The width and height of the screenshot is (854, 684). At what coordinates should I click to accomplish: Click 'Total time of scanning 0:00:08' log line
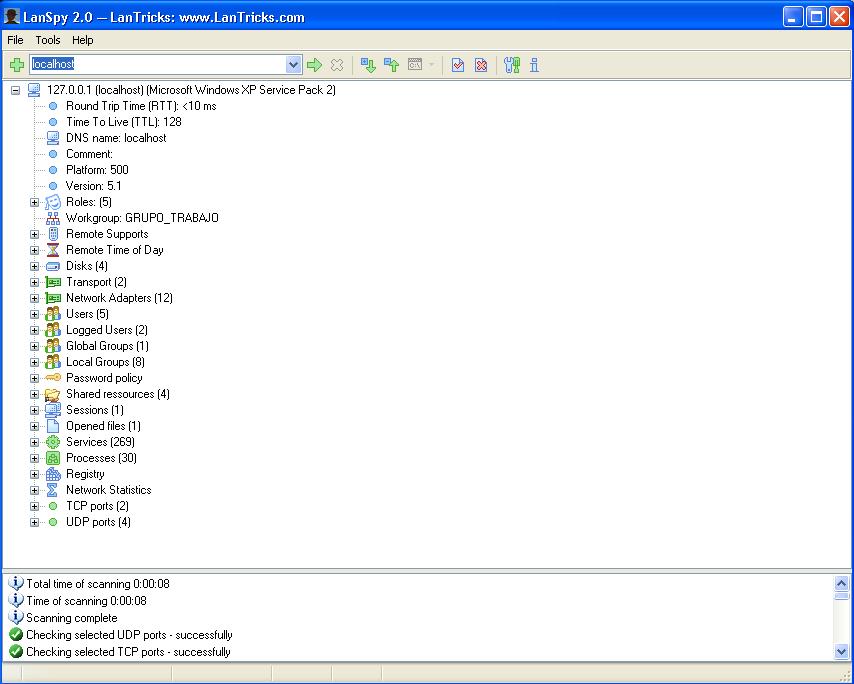click(x=98, y=584)
